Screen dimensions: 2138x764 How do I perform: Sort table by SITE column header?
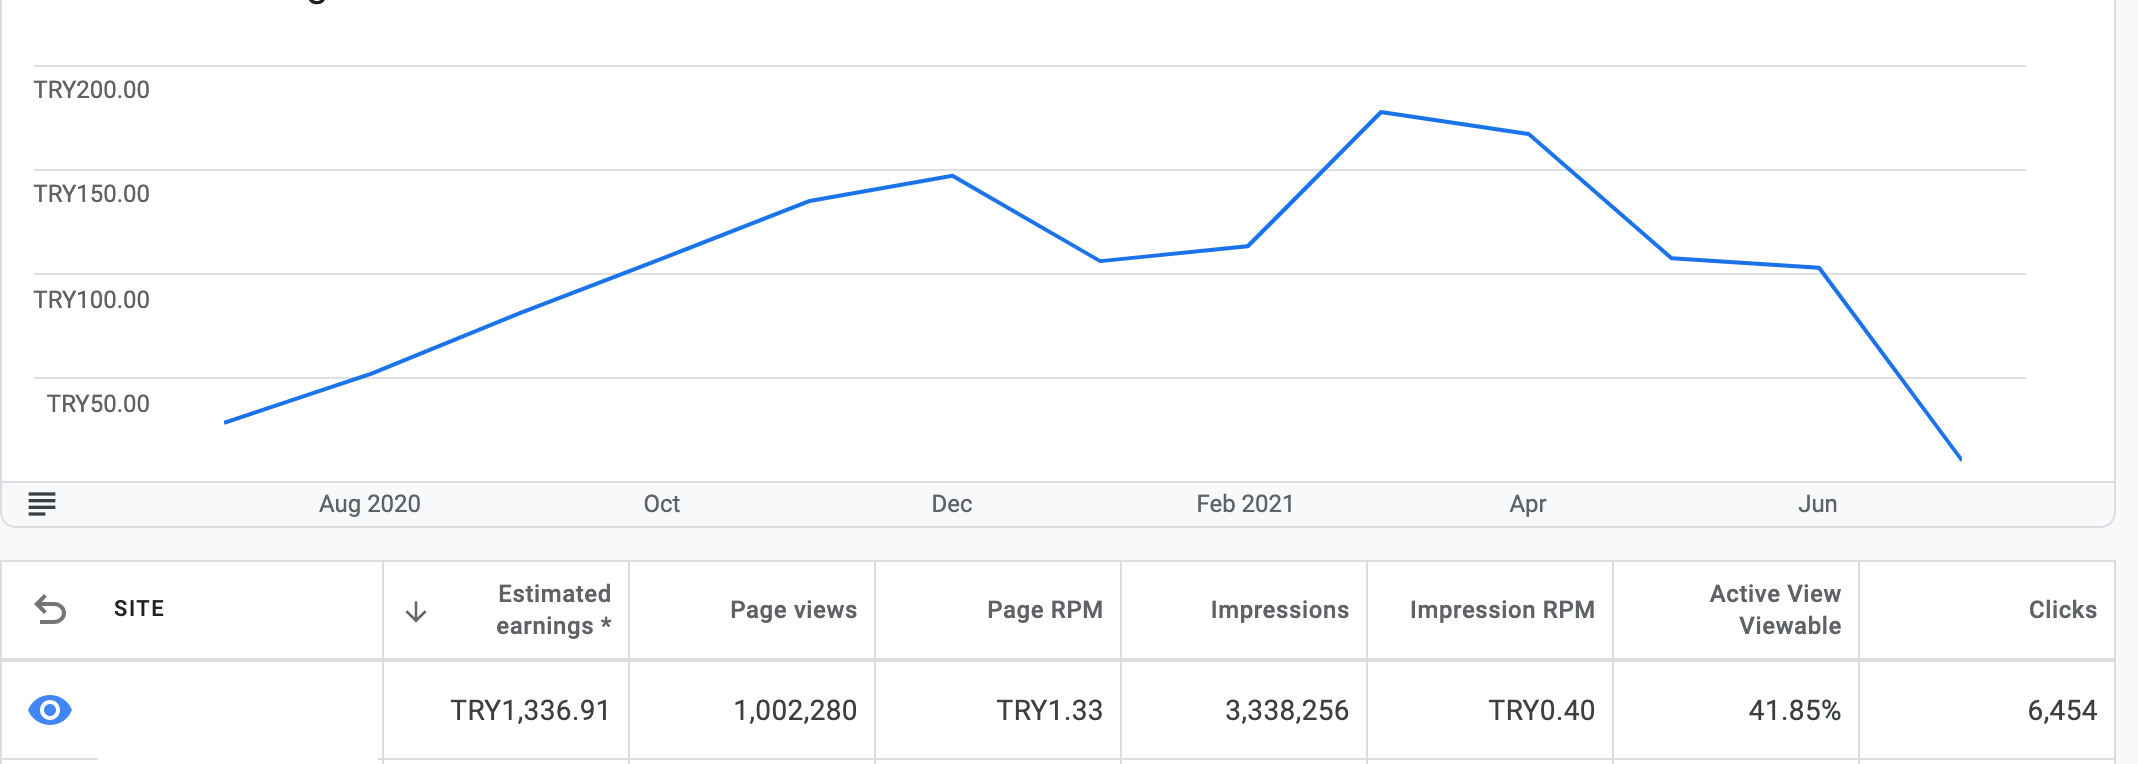[139, 609]
